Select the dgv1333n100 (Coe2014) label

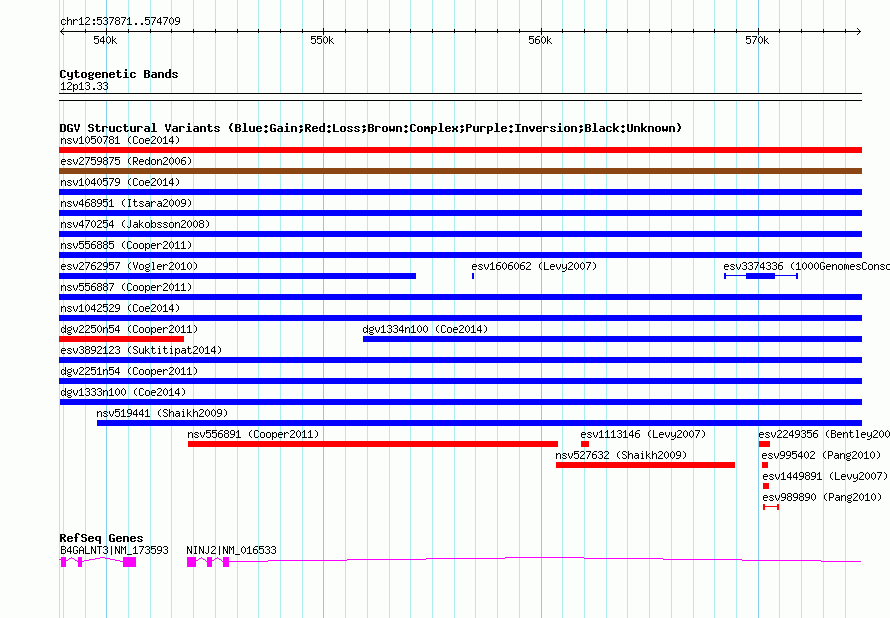coord(123,392)
